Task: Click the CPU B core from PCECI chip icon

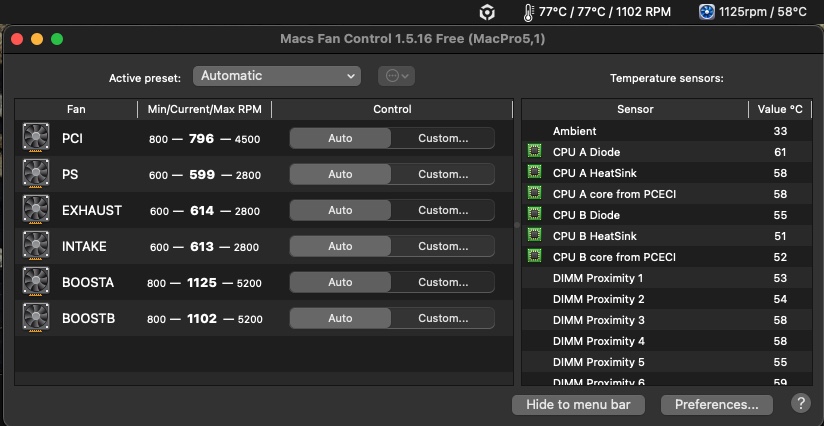Action: [x=534, y=256]
